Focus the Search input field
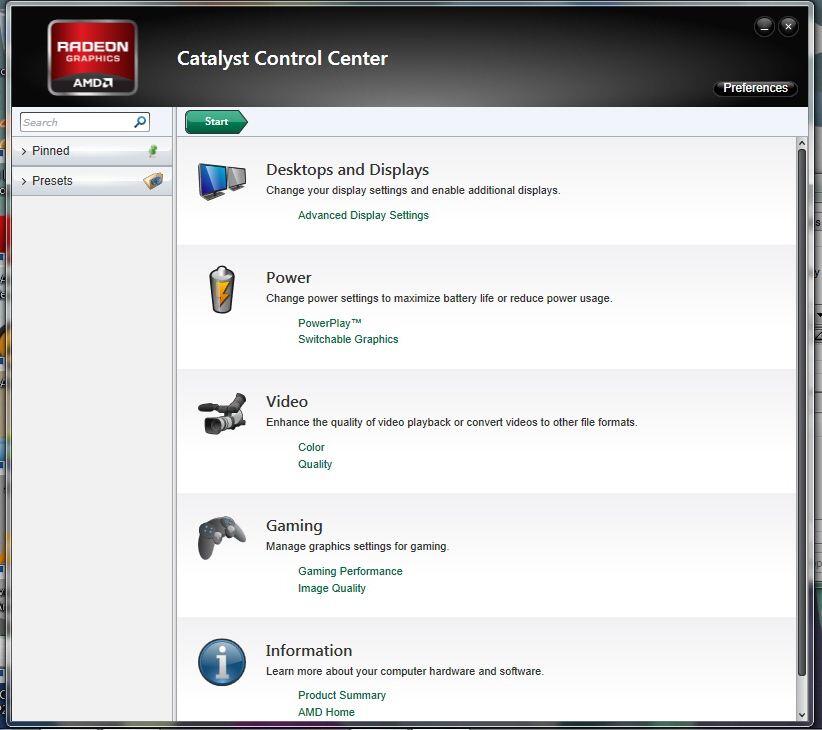Image resolution: width=822 pixels, height=730 pixels. point(76,122)
